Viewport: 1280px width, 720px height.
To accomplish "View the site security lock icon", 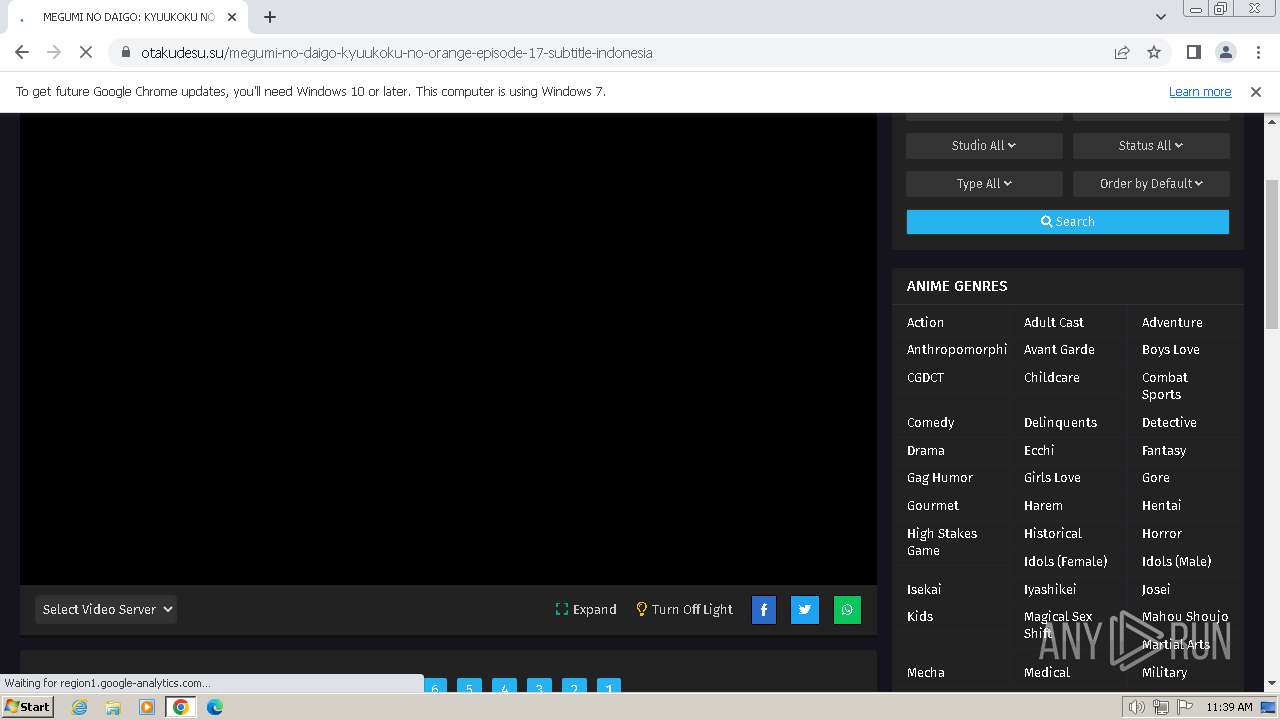I will pos(125,52).
